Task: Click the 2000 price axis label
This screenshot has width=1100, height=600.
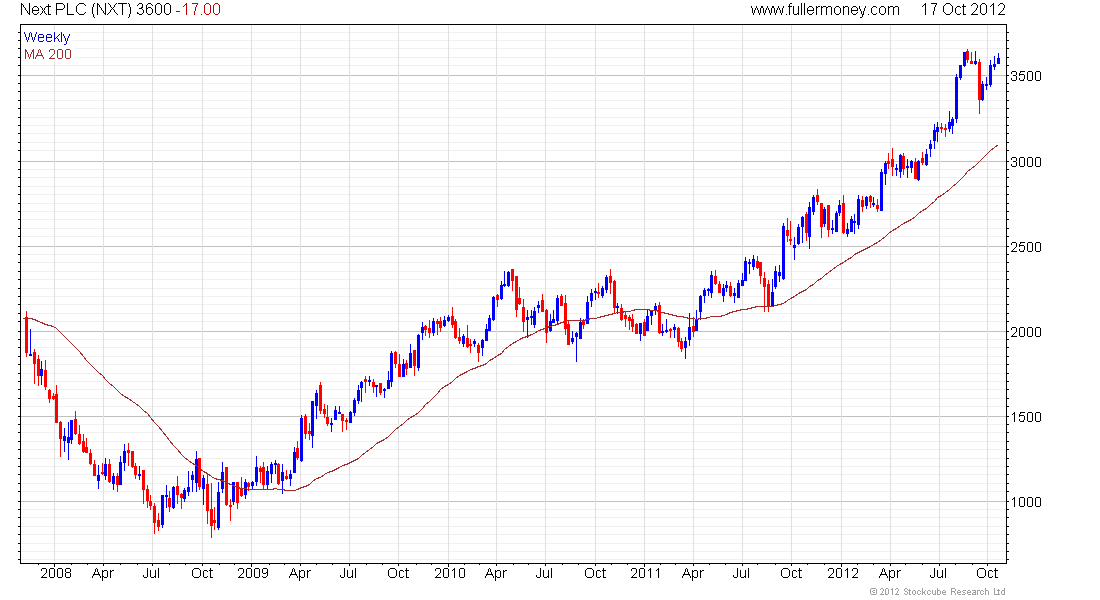Action: pos(1026,332)
